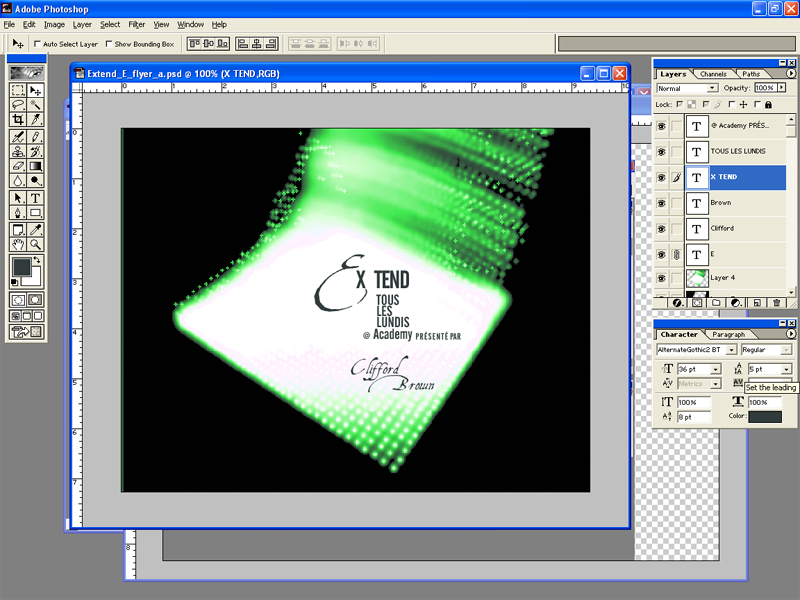Reset to default colors icon
Image resolution: width=800 pixels, height=600 pixels.
[x=14, y=282]
